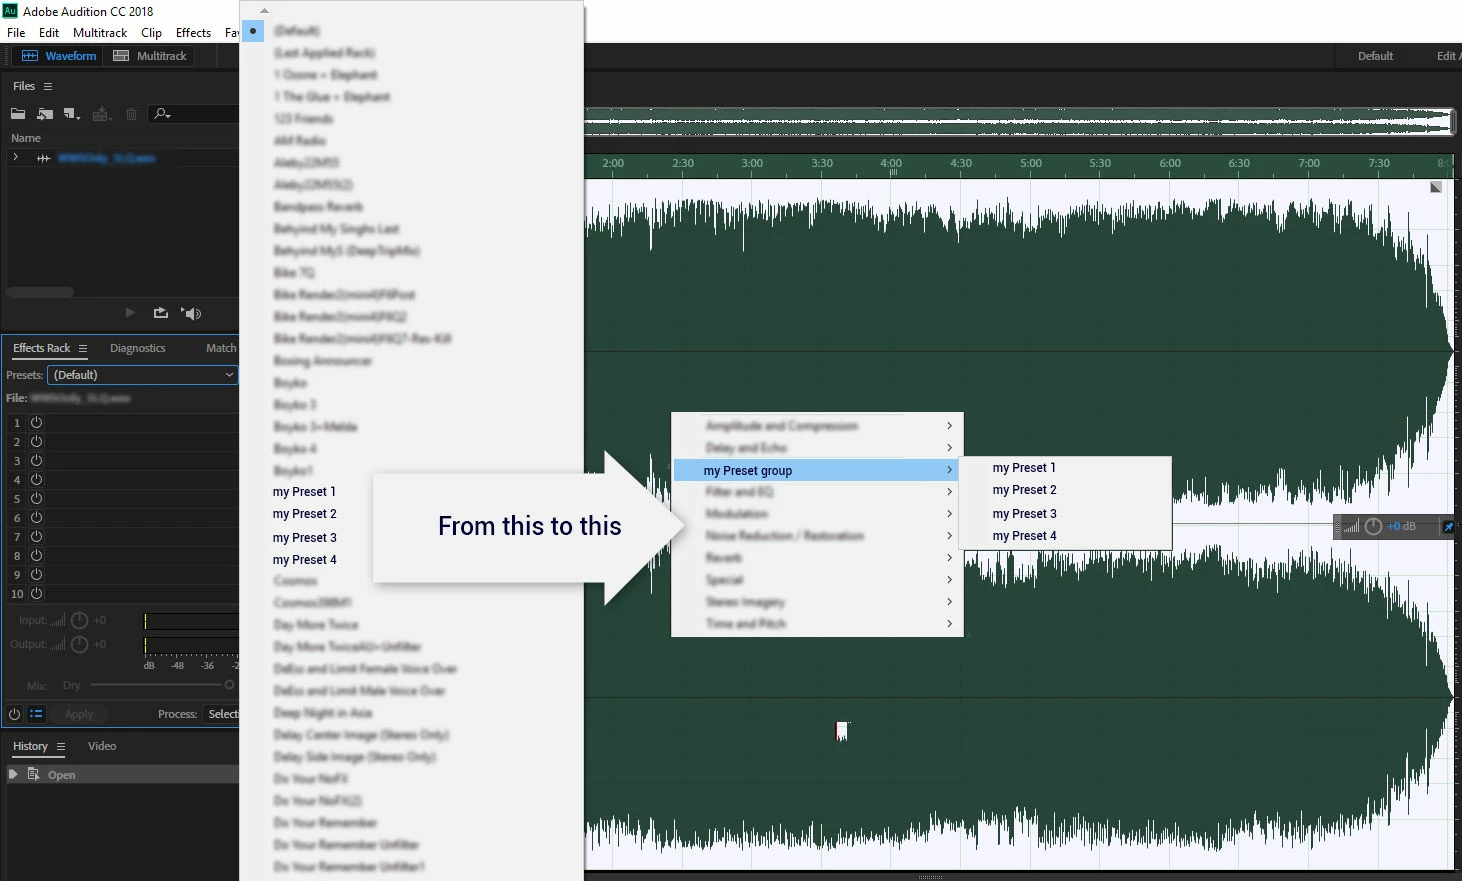This screenshot has width=1462, height=881.
Task: Toggle main power state of all effects
Action: click(14, 714)
